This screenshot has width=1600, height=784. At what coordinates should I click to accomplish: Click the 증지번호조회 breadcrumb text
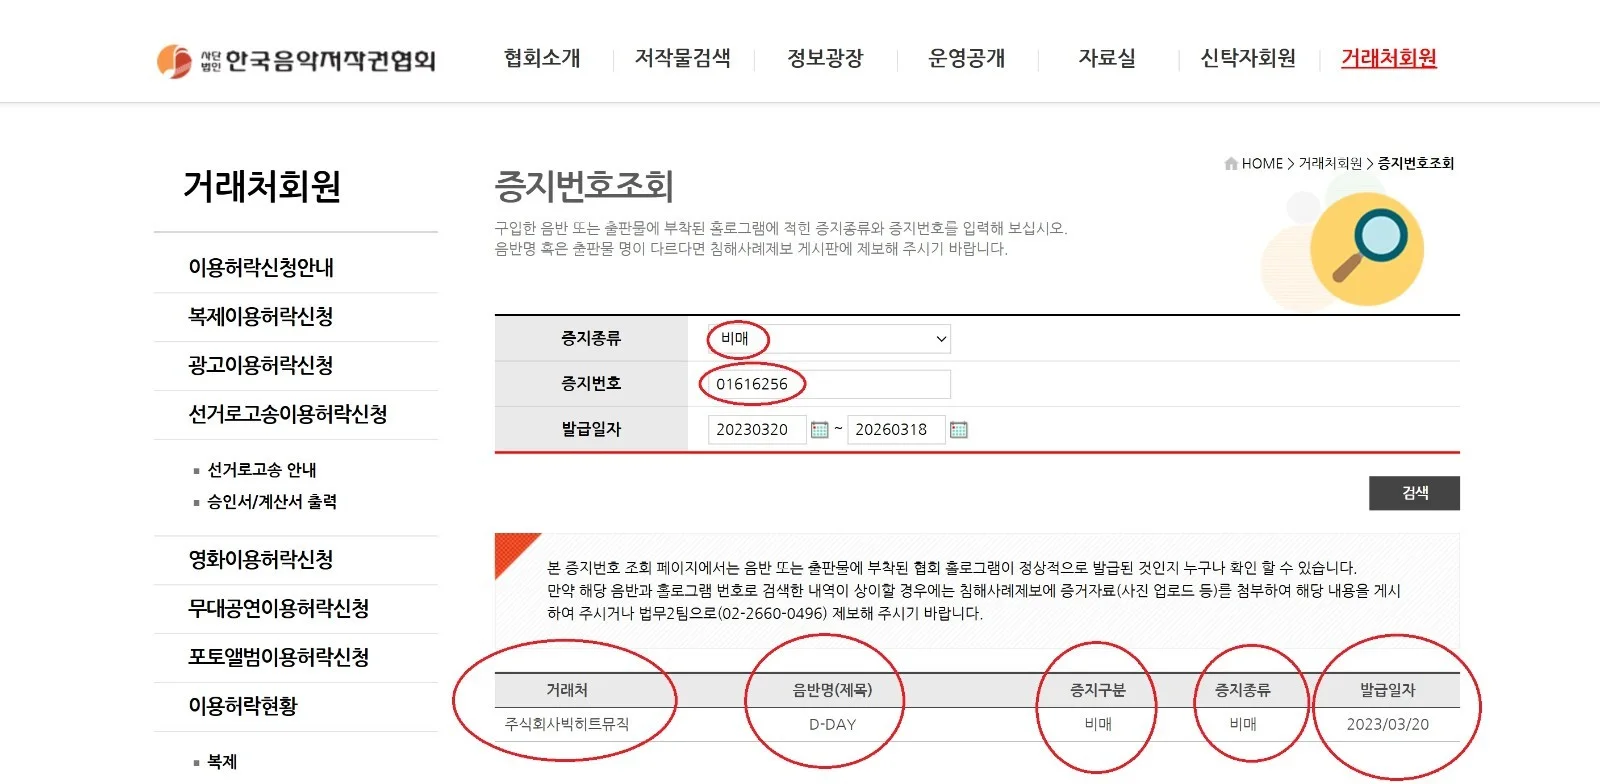(1416, 164)
